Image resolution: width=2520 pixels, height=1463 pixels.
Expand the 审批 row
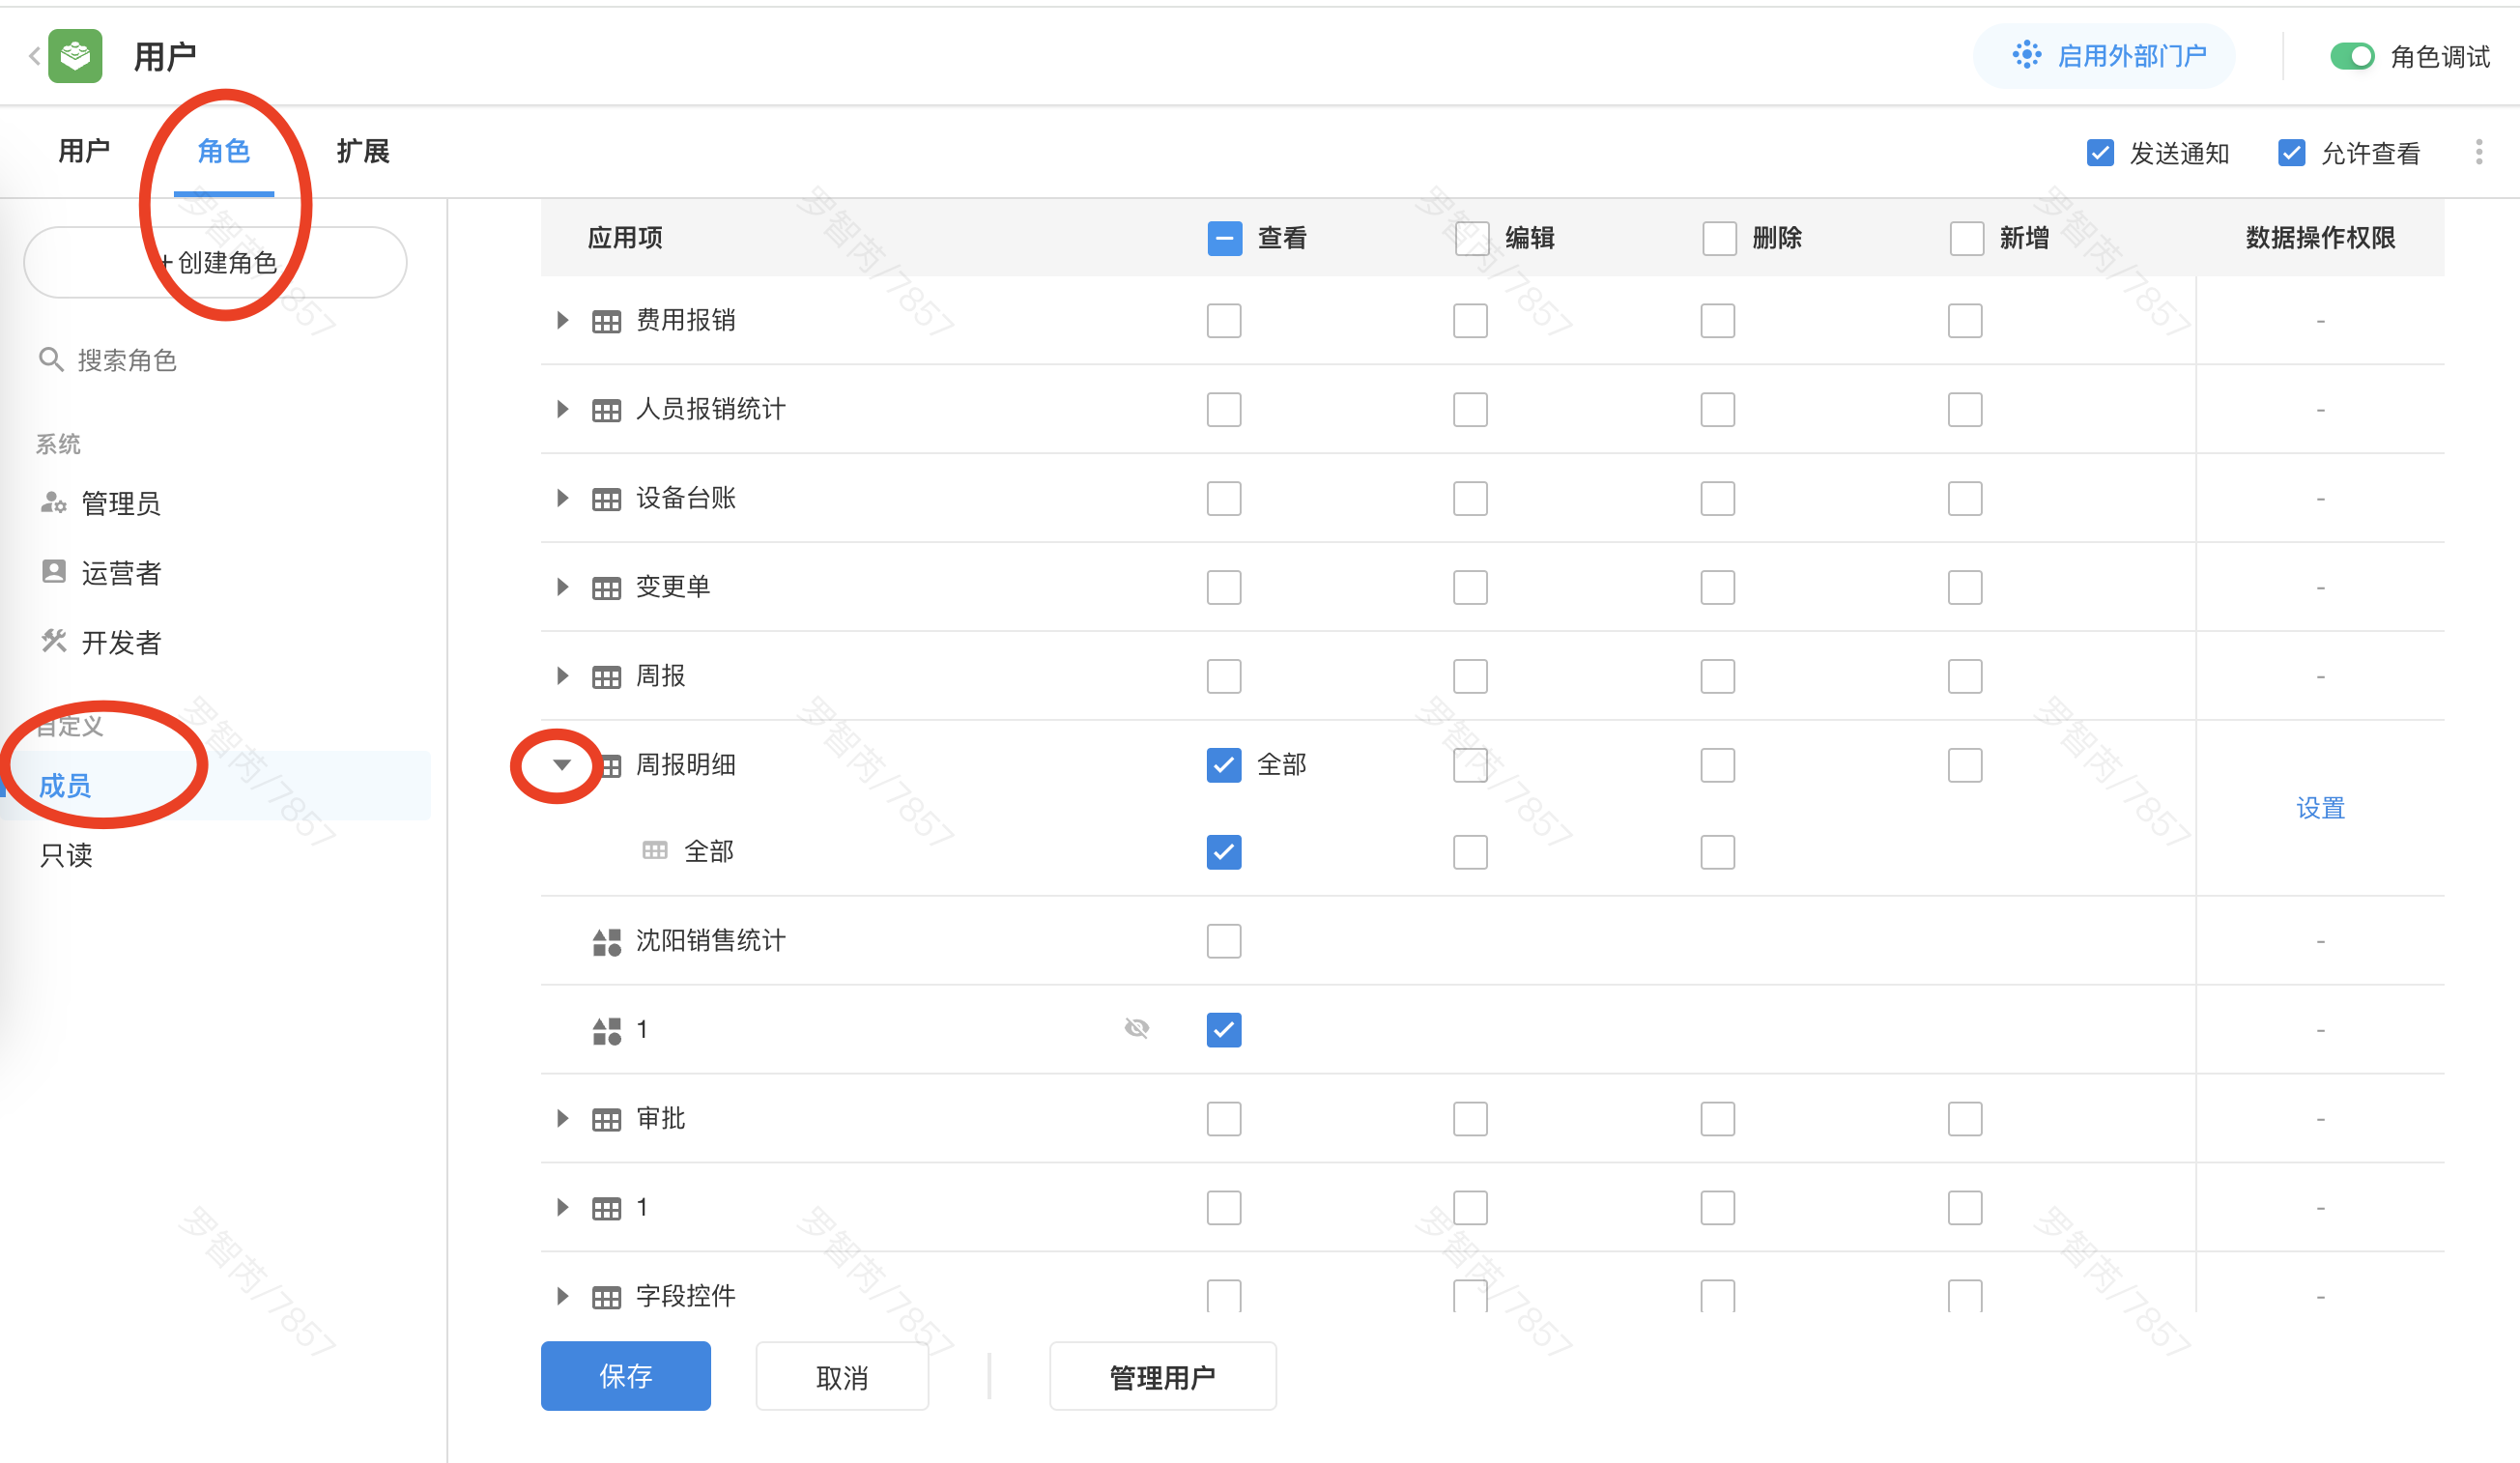pyautogui.click(x=562, y=1118)
